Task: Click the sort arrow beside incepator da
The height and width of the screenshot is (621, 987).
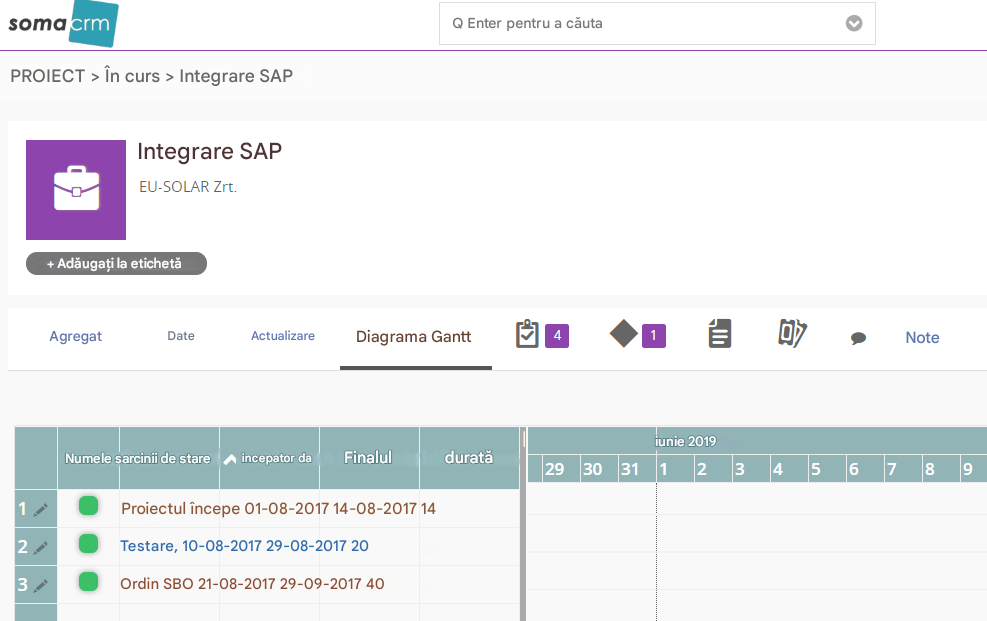Action: click(x=230, y=459)
